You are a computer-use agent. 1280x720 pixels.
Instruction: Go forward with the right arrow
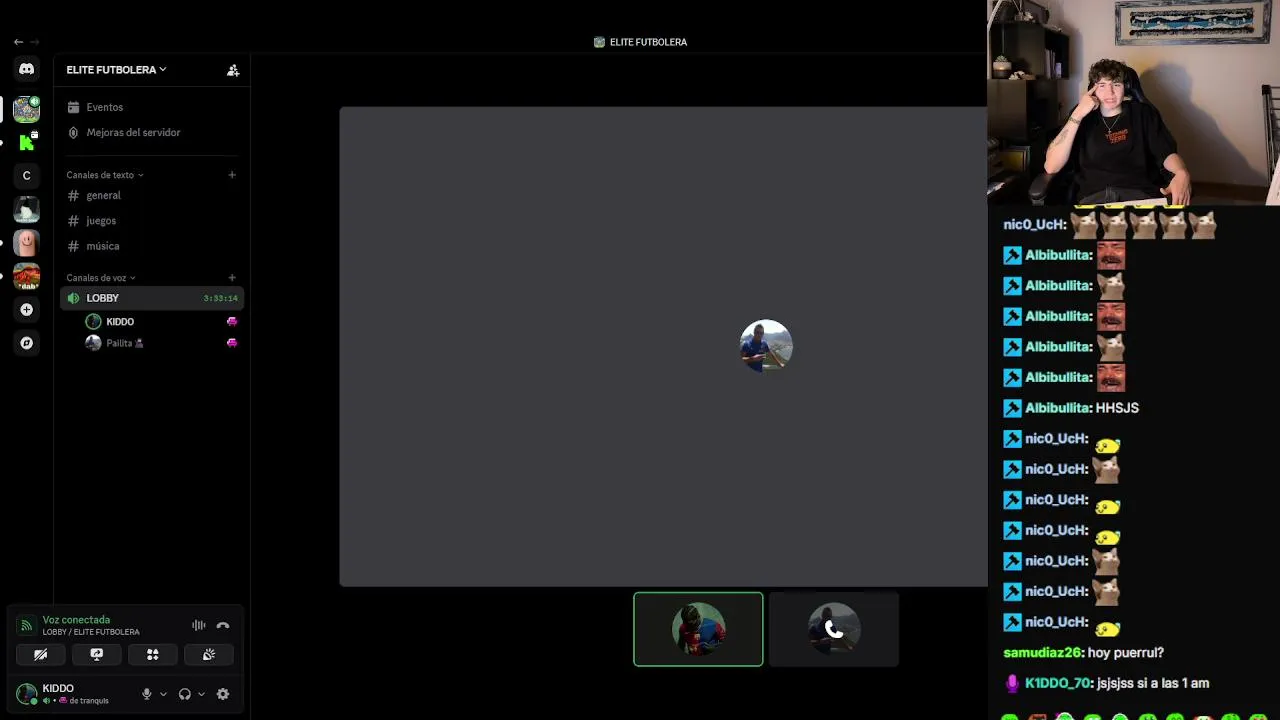tap(35, 42)
